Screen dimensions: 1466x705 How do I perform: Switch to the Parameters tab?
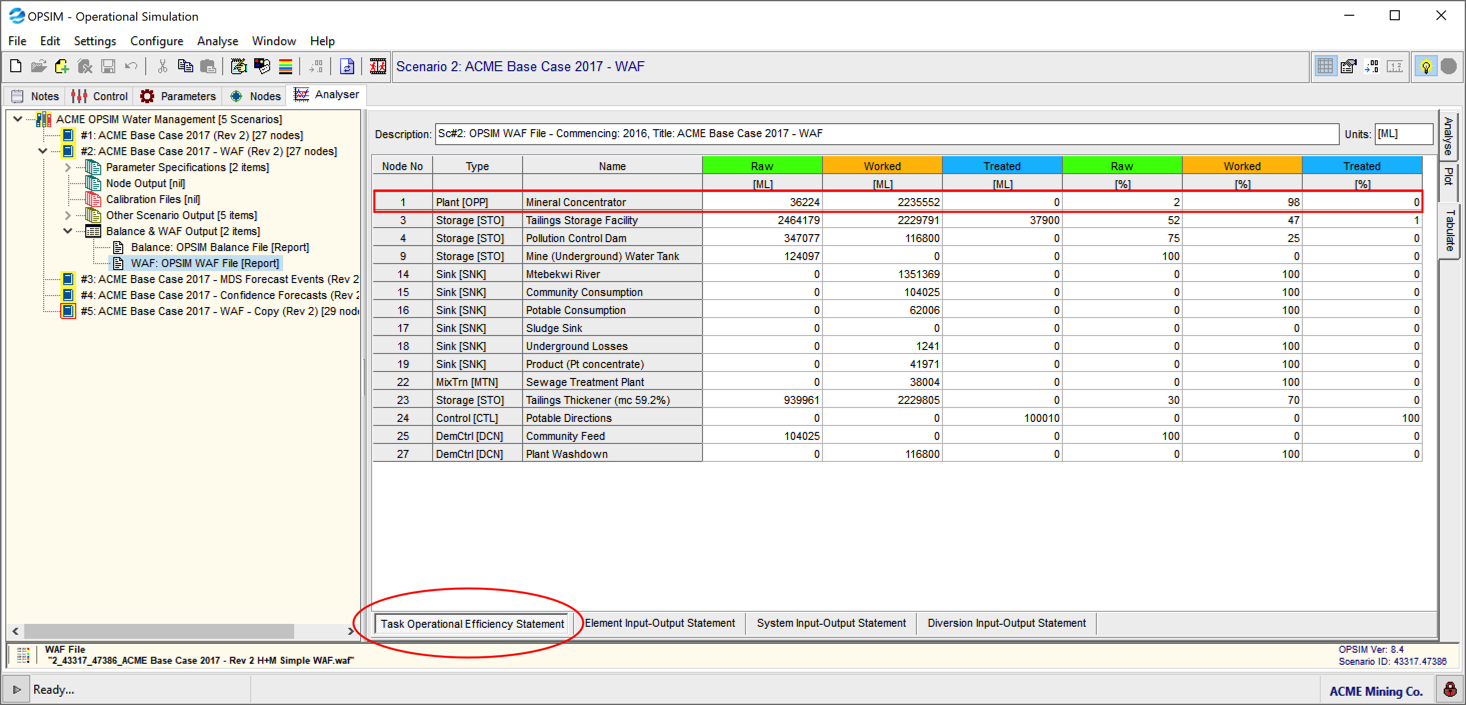tap(178, 96)
